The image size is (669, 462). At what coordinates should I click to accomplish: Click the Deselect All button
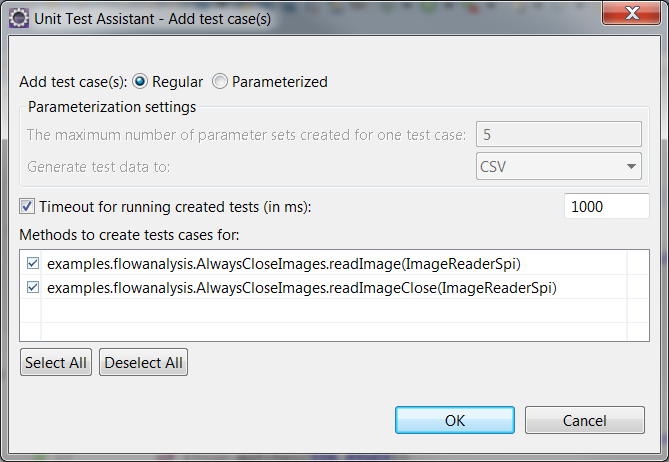143,362
